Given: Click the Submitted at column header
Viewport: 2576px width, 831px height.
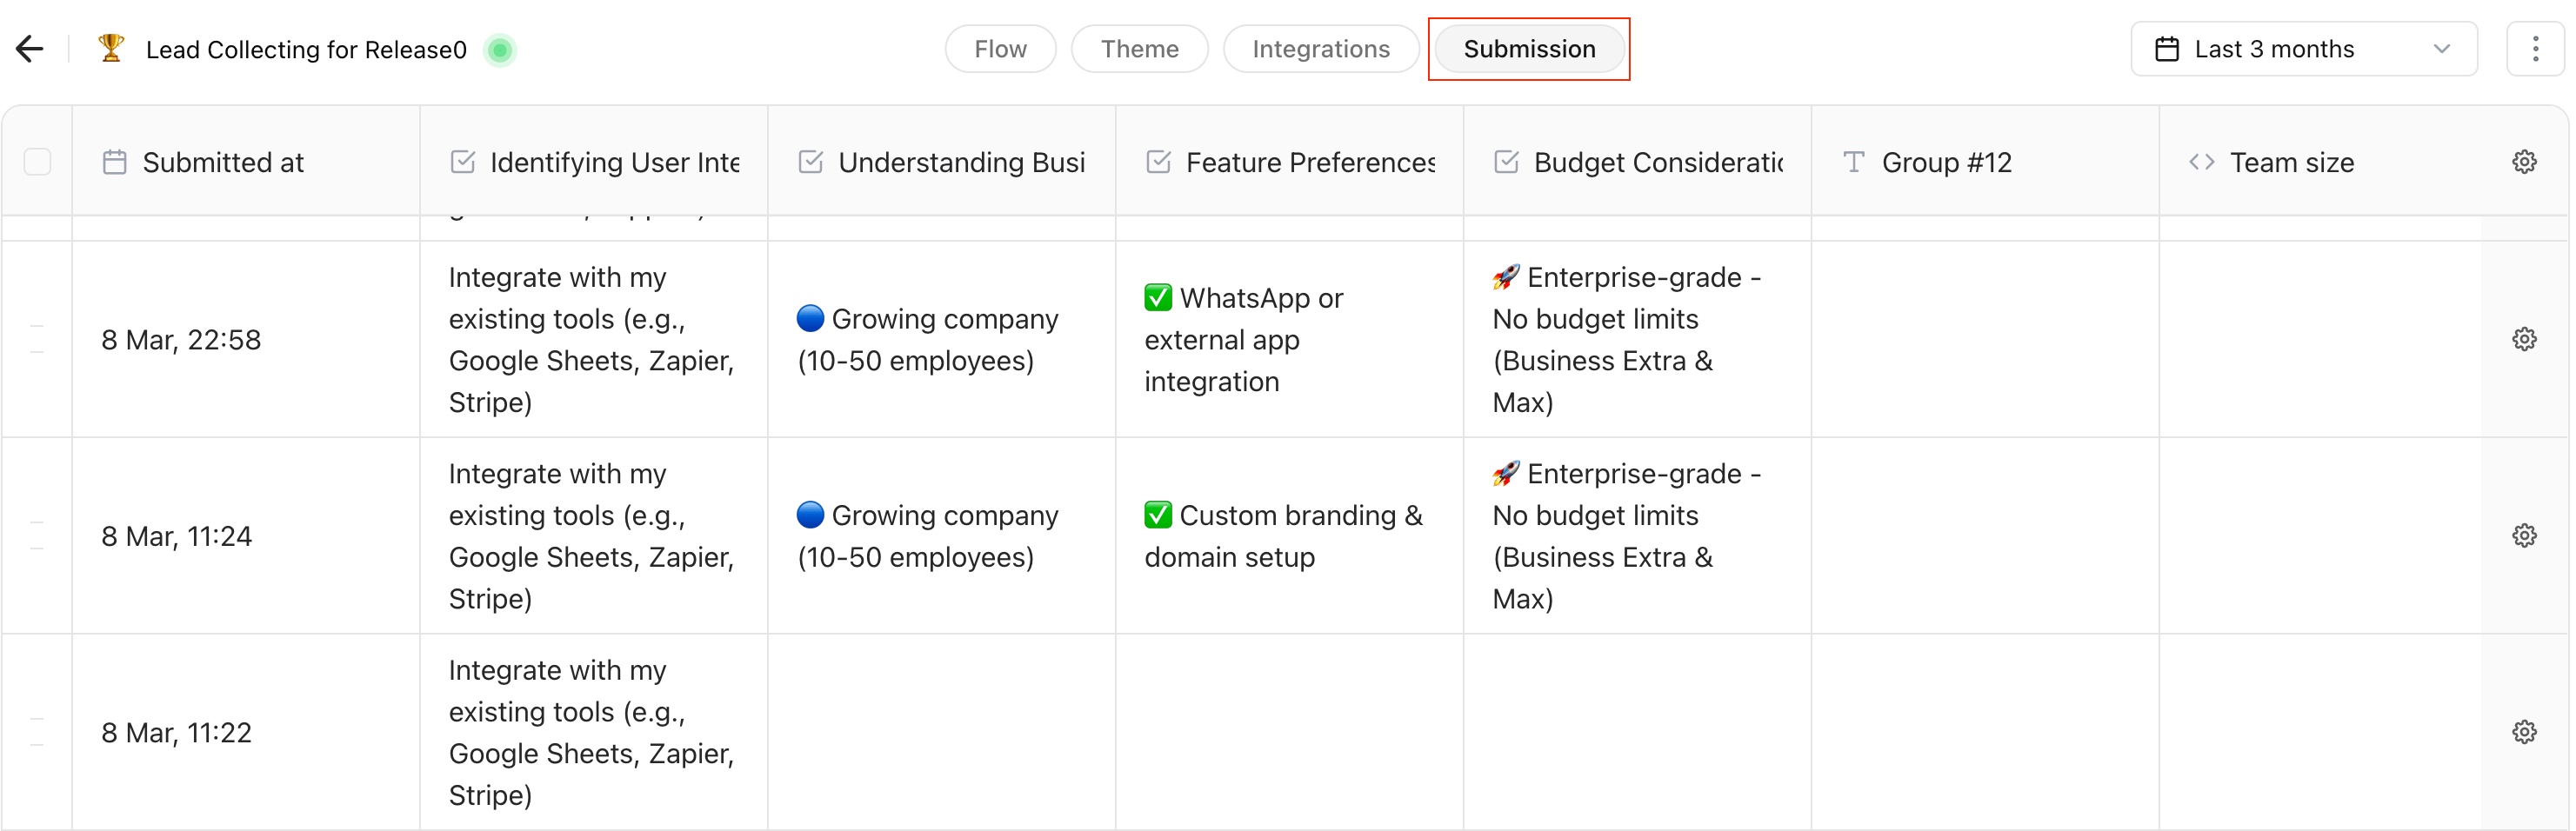Looking at the screenshot, I should [223, 162].
